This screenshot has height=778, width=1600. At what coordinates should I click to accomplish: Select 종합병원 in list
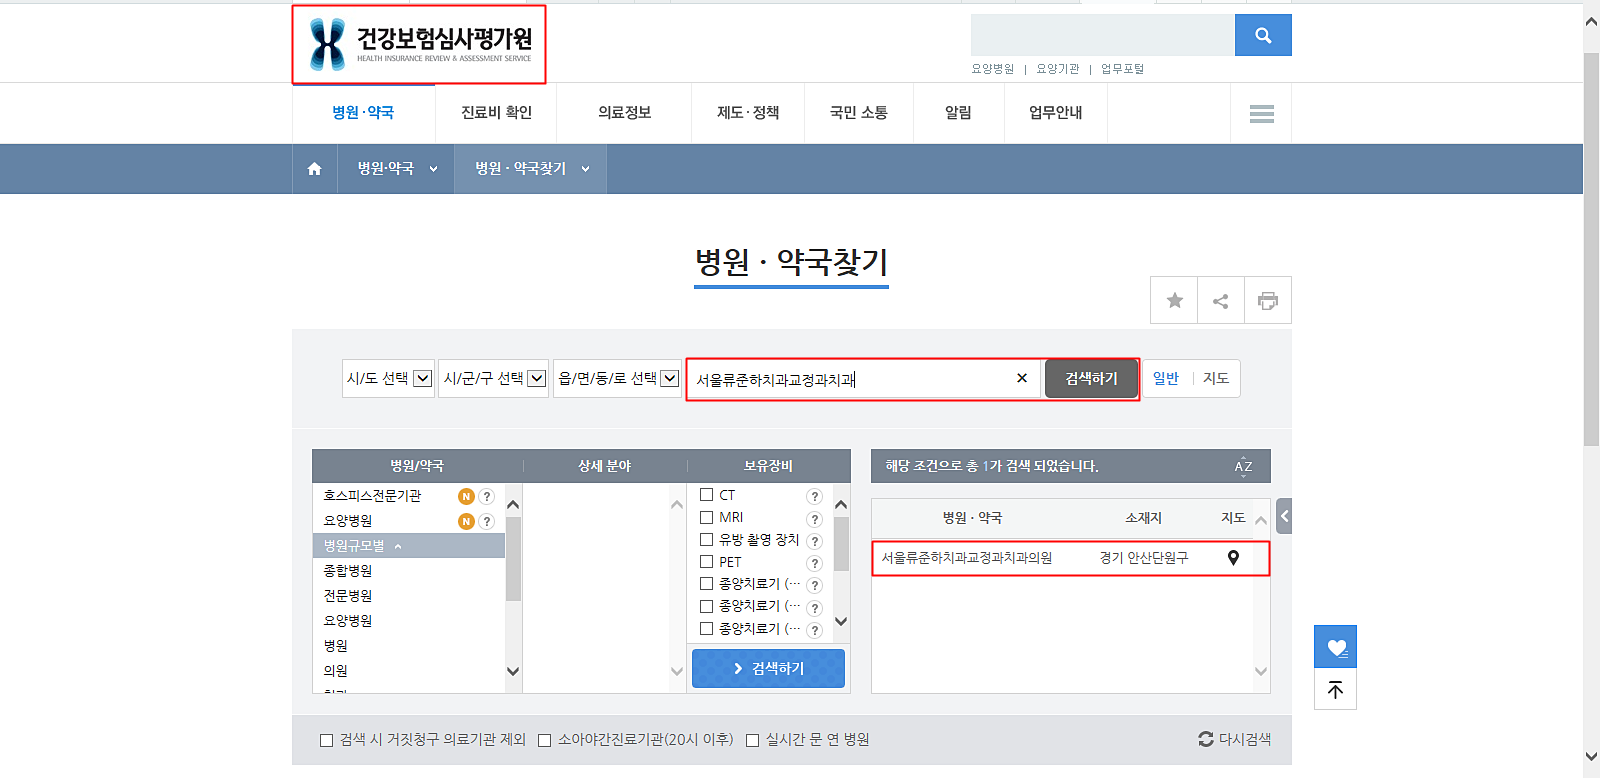(348, 571)
